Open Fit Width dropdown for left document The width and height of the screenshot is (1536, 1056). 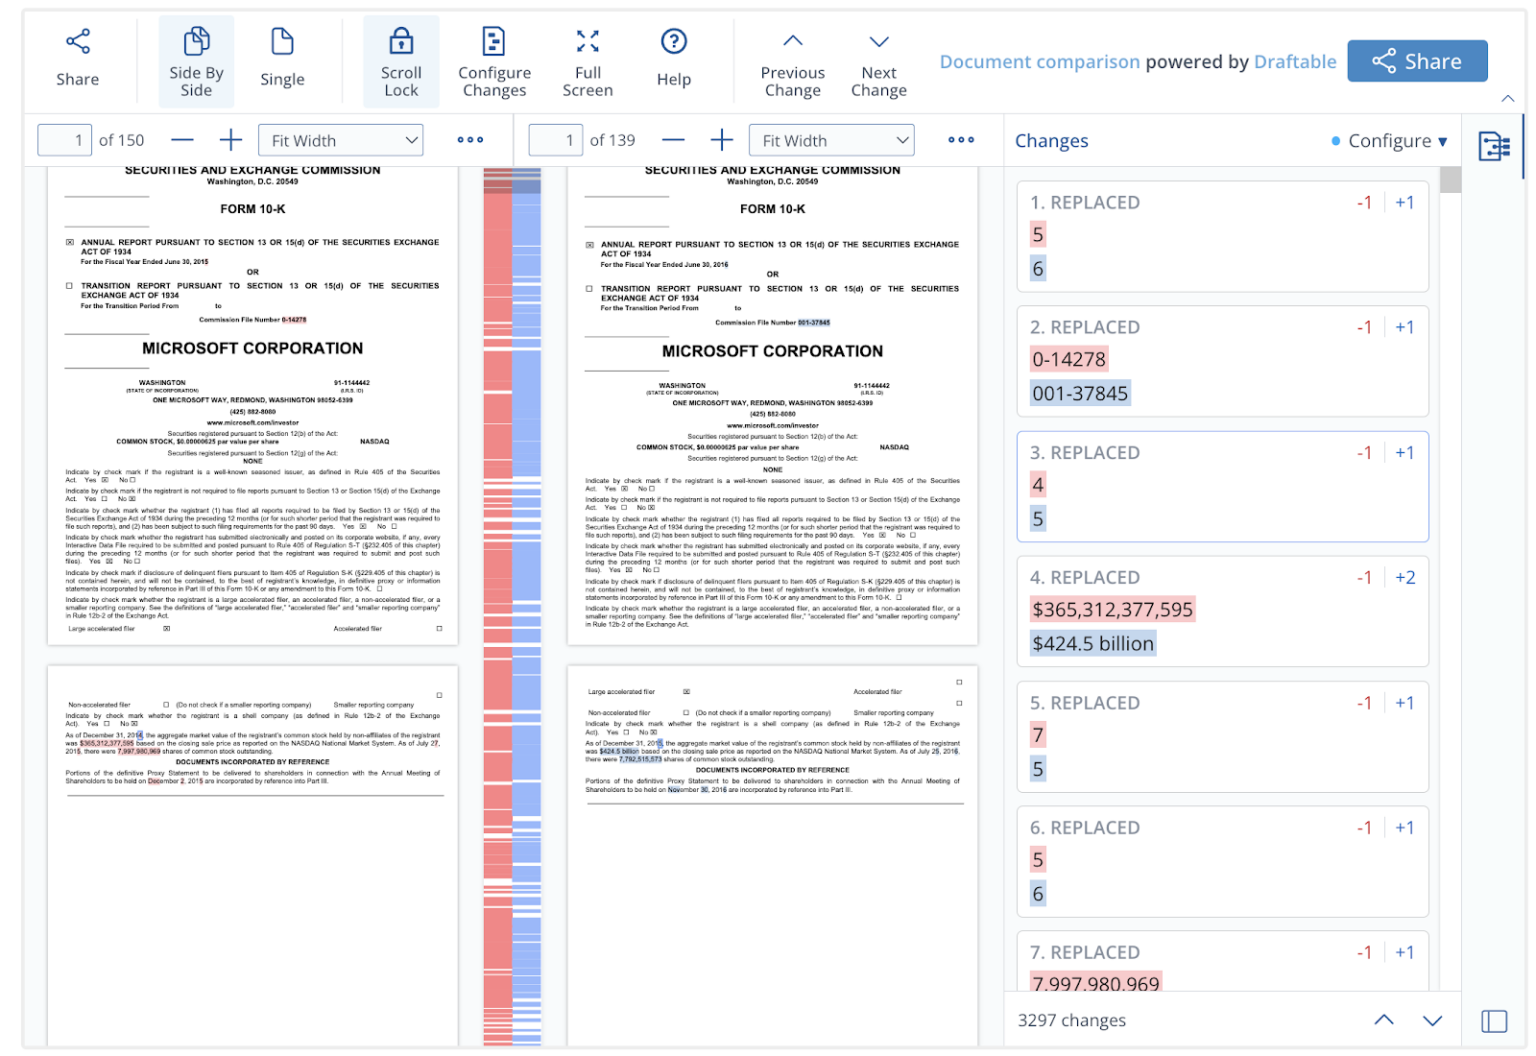click(340, 140)
